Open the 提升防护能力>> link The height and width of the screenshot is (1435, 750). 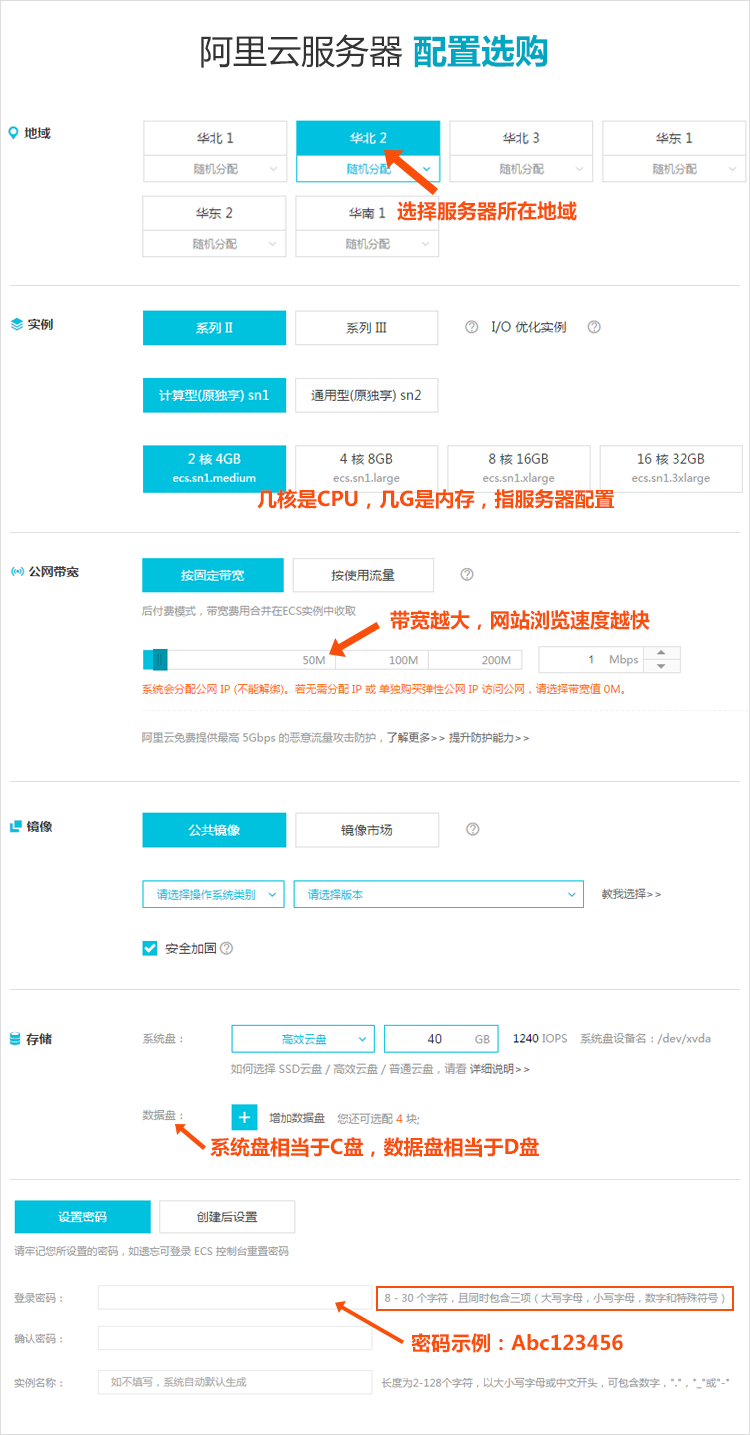(489, 738)
